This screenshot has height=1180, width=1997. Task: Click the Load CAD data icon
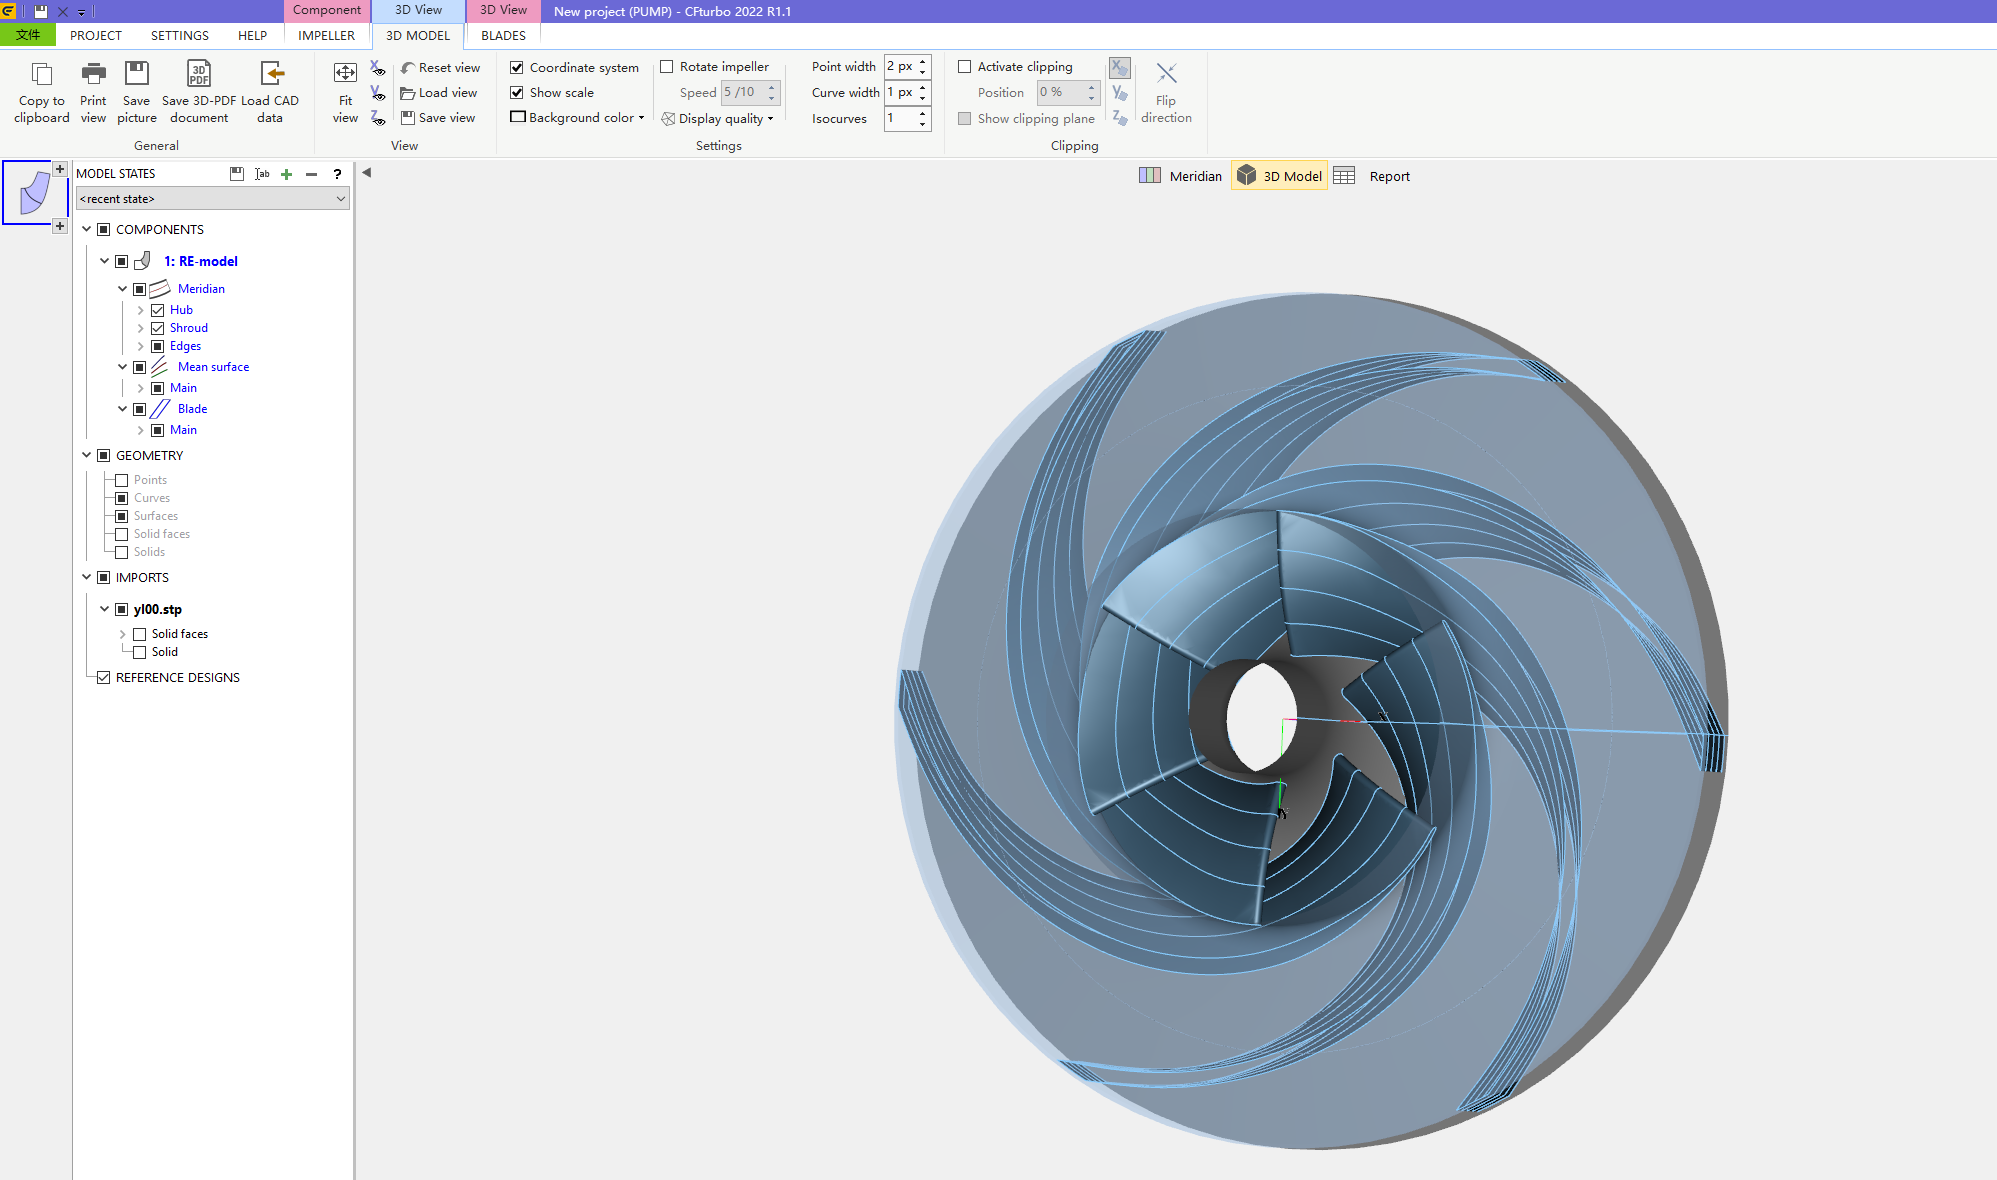(271, 75)
